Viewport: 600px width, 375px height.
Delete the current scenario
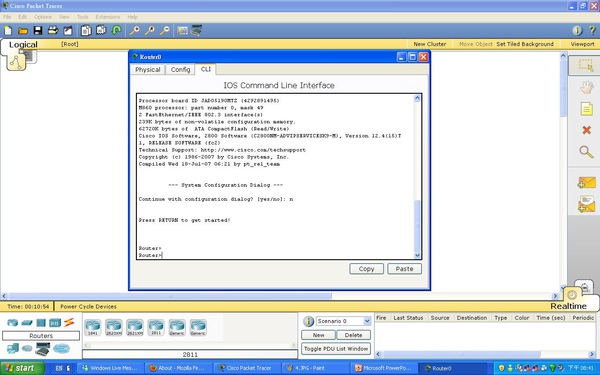353,335
